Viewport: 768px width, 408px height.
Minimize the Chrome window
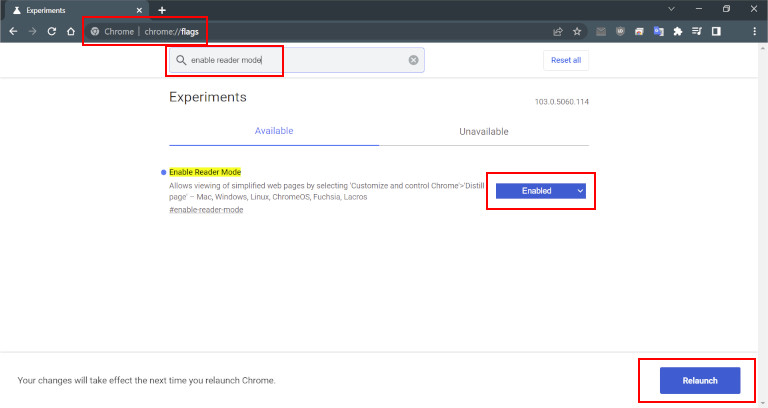[x=699, y=9]
